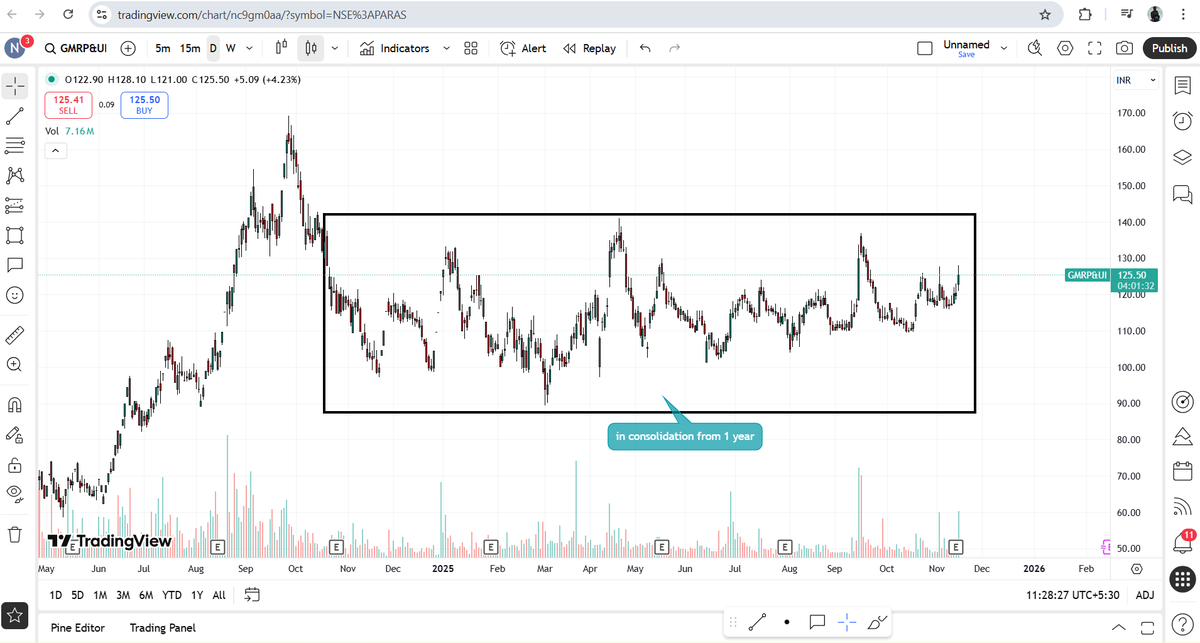Open the quick search icon in top toolbar
This screenshot has width=1200, height=643.
[x=1035, y=48]
